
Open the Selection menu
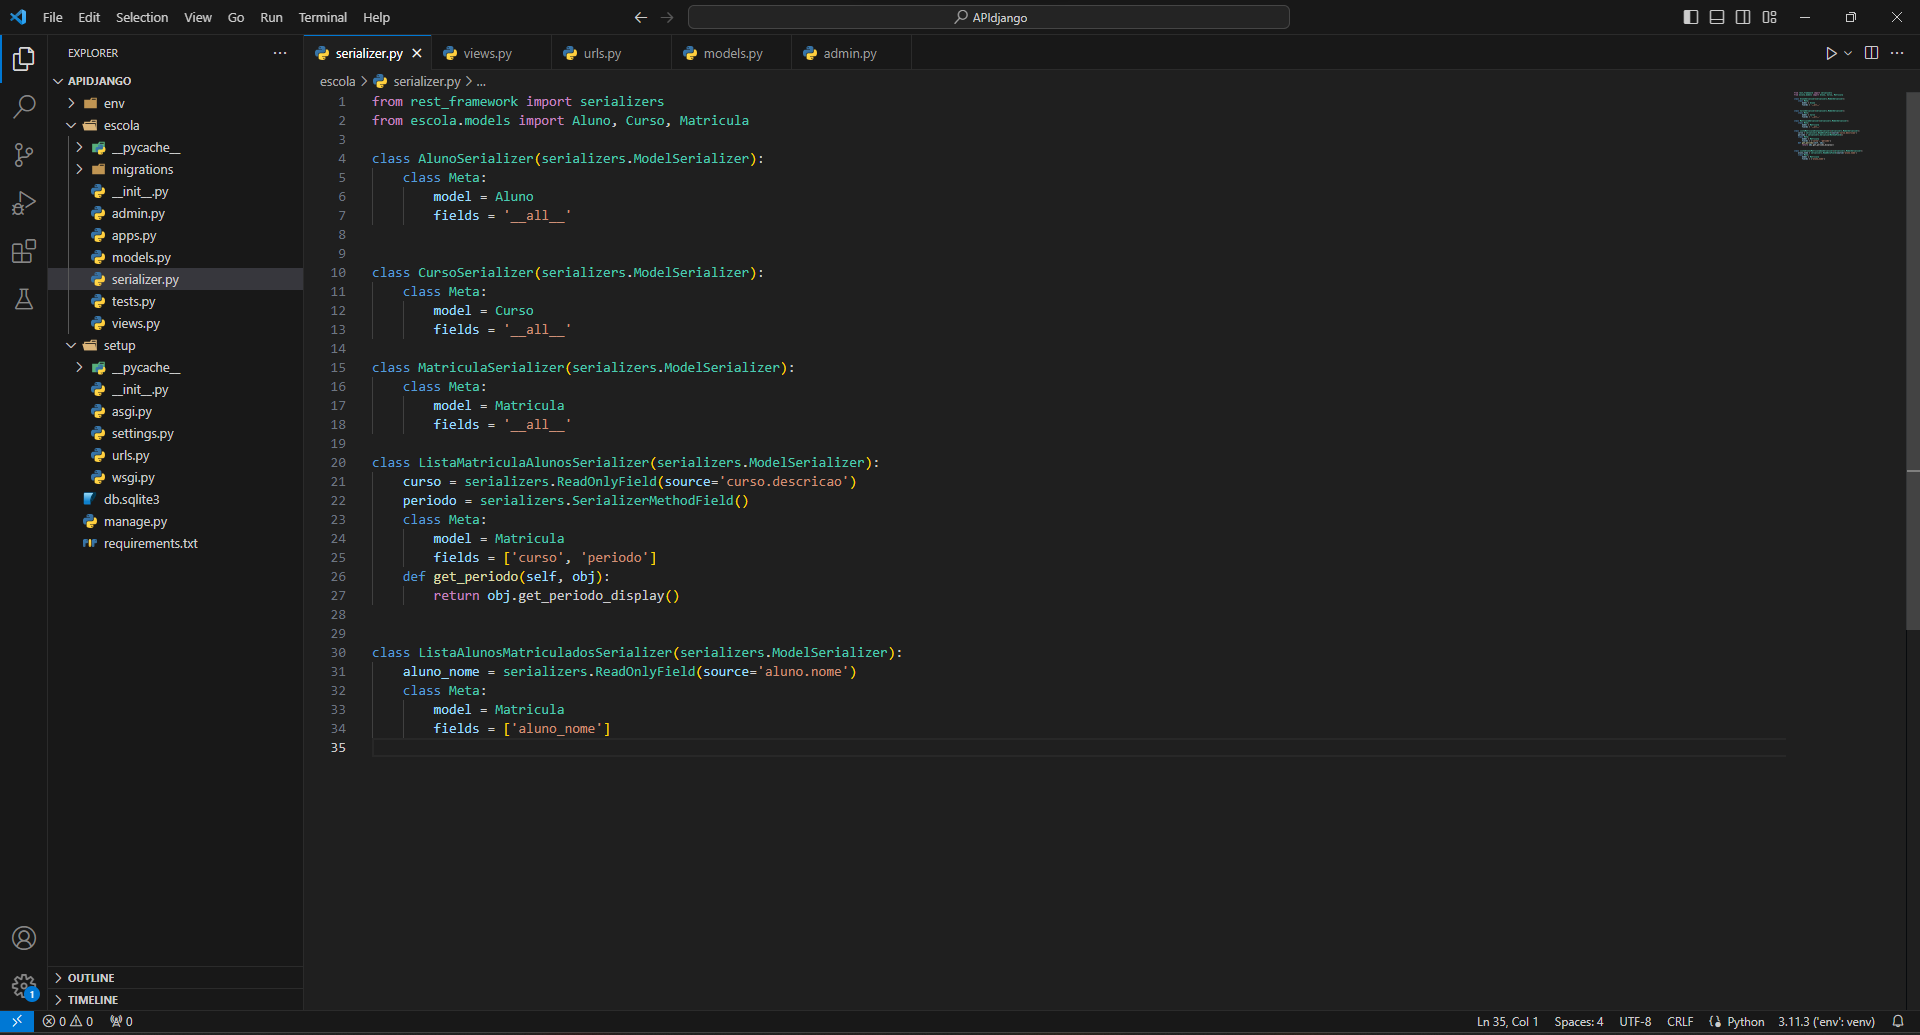(142, 17)
